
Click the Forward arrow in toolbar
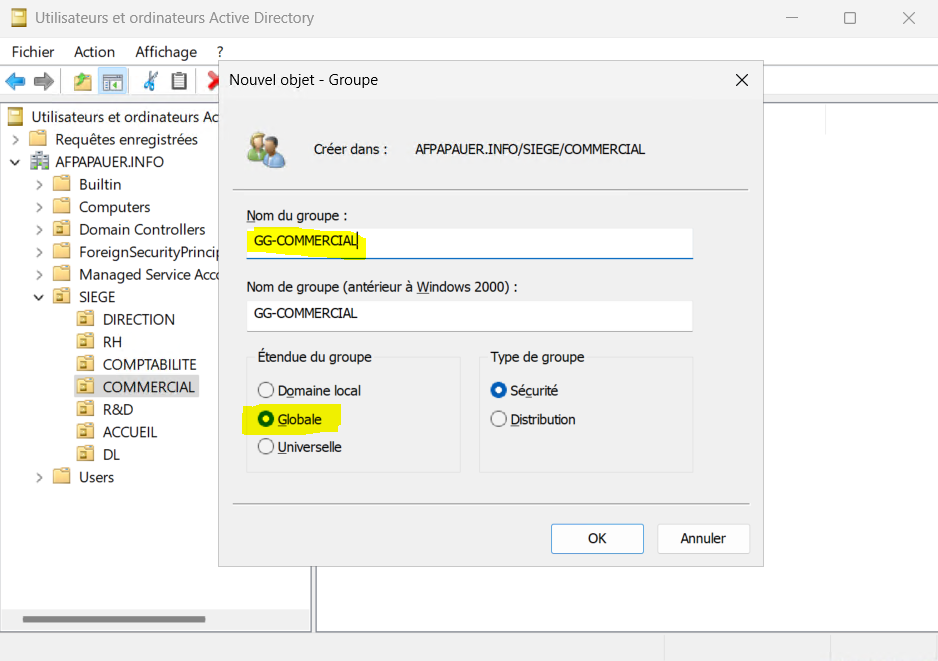tap(44, 81)
